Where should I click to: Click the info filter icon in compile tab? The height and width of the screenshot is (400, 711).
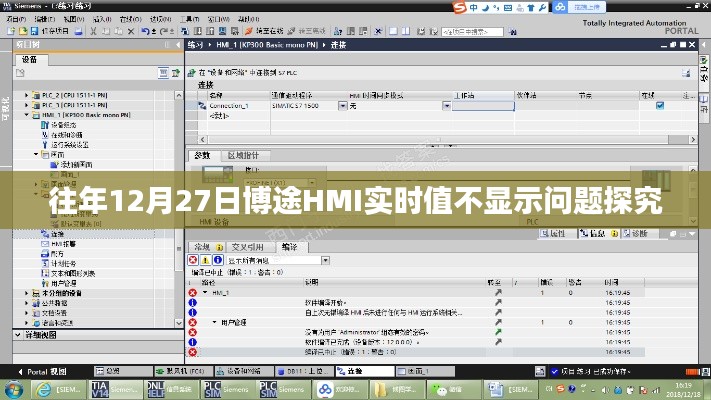coord(217,260)
